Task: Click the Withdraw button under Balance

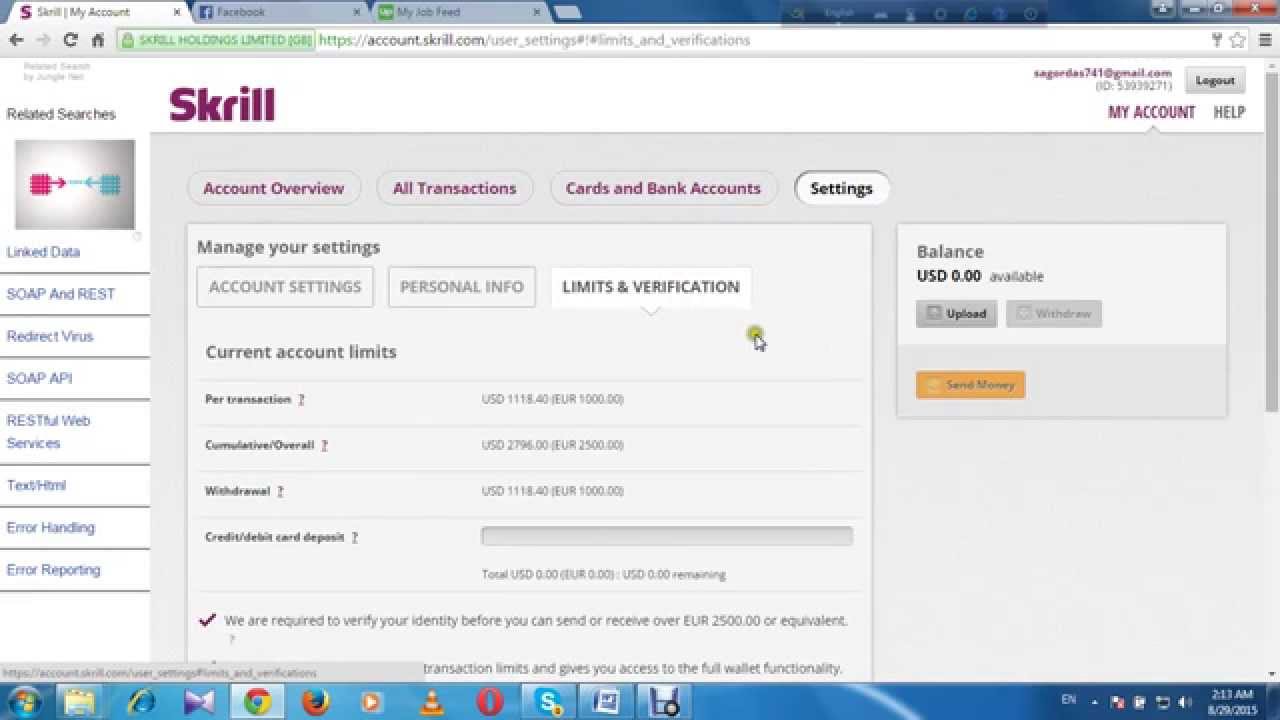Action: point(1054,314)
